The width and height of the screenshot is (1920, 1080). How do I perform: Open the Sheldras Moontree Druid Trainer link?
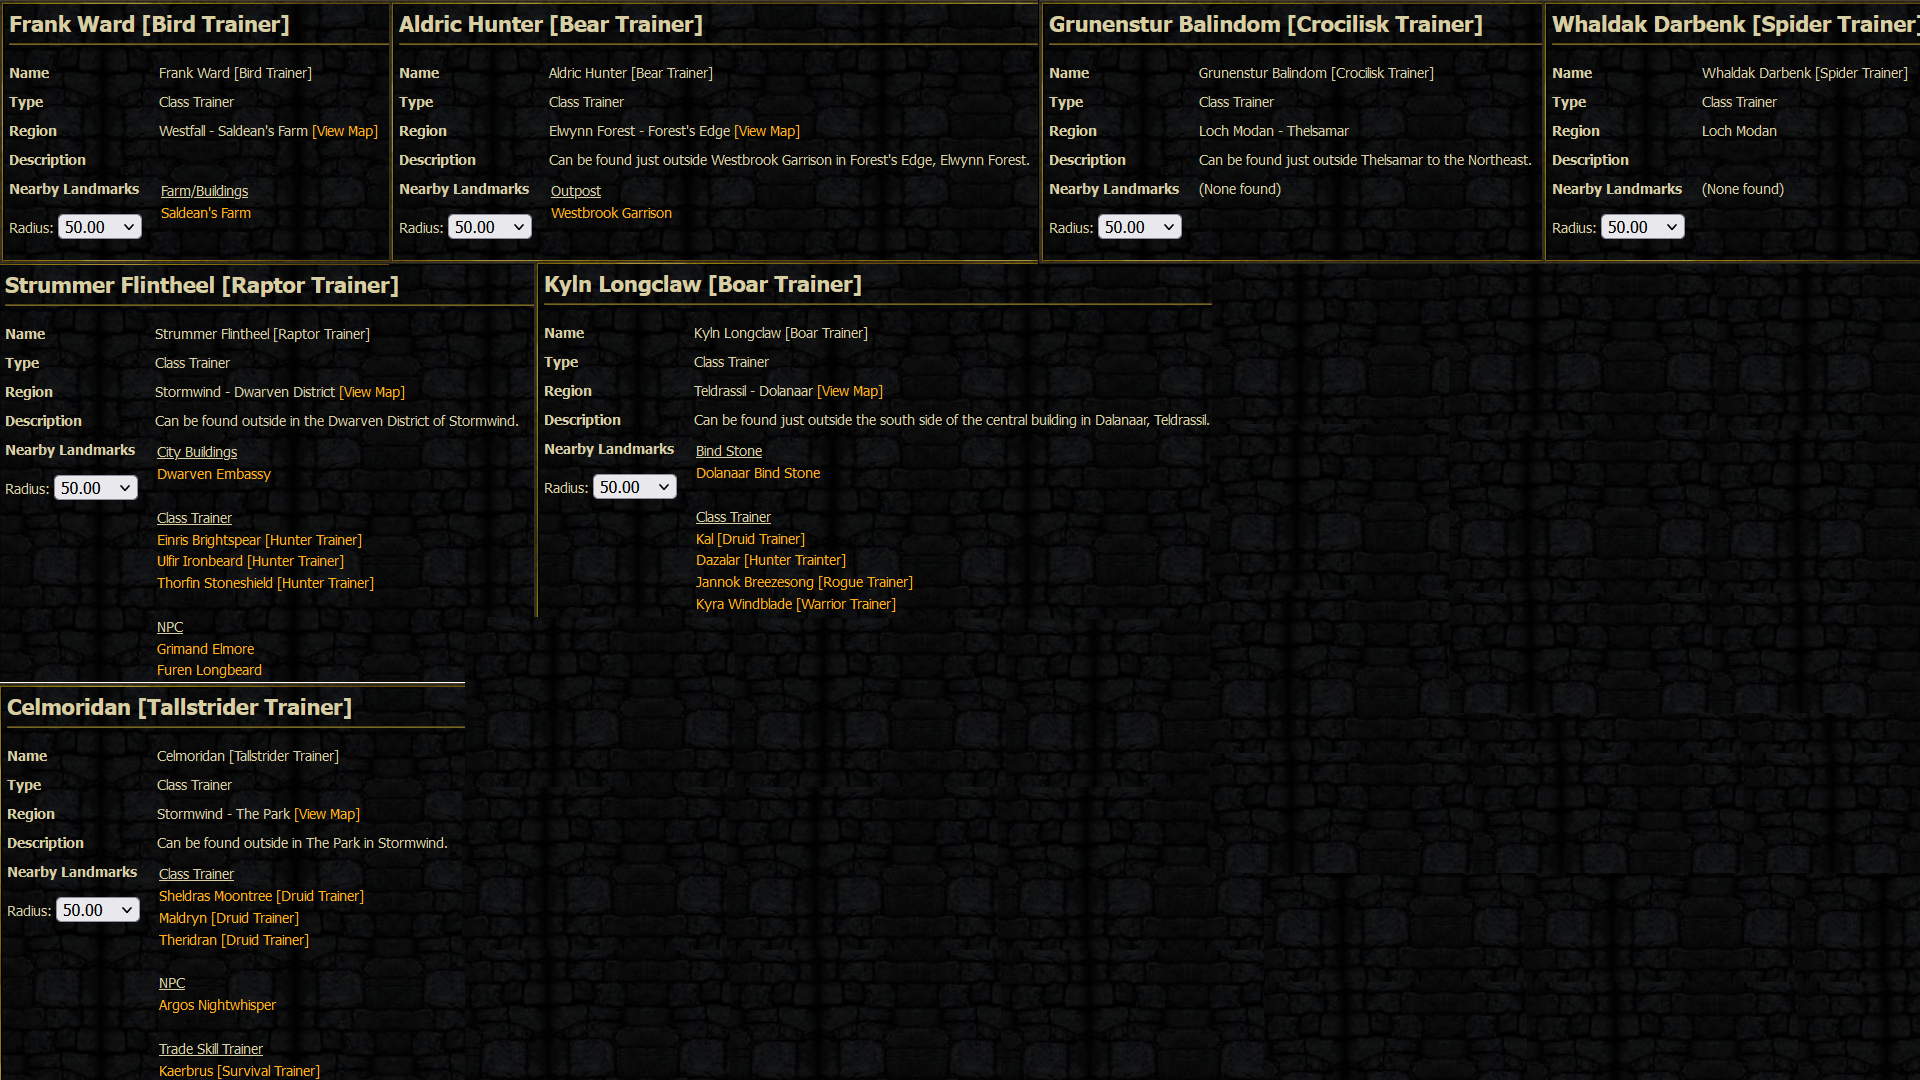(x=260, y=896)
